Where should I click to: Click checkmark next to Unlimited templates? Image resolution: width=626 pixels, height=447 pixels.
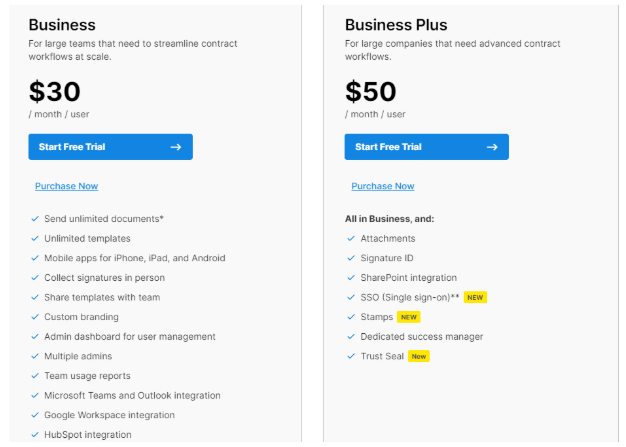point(35,238)
